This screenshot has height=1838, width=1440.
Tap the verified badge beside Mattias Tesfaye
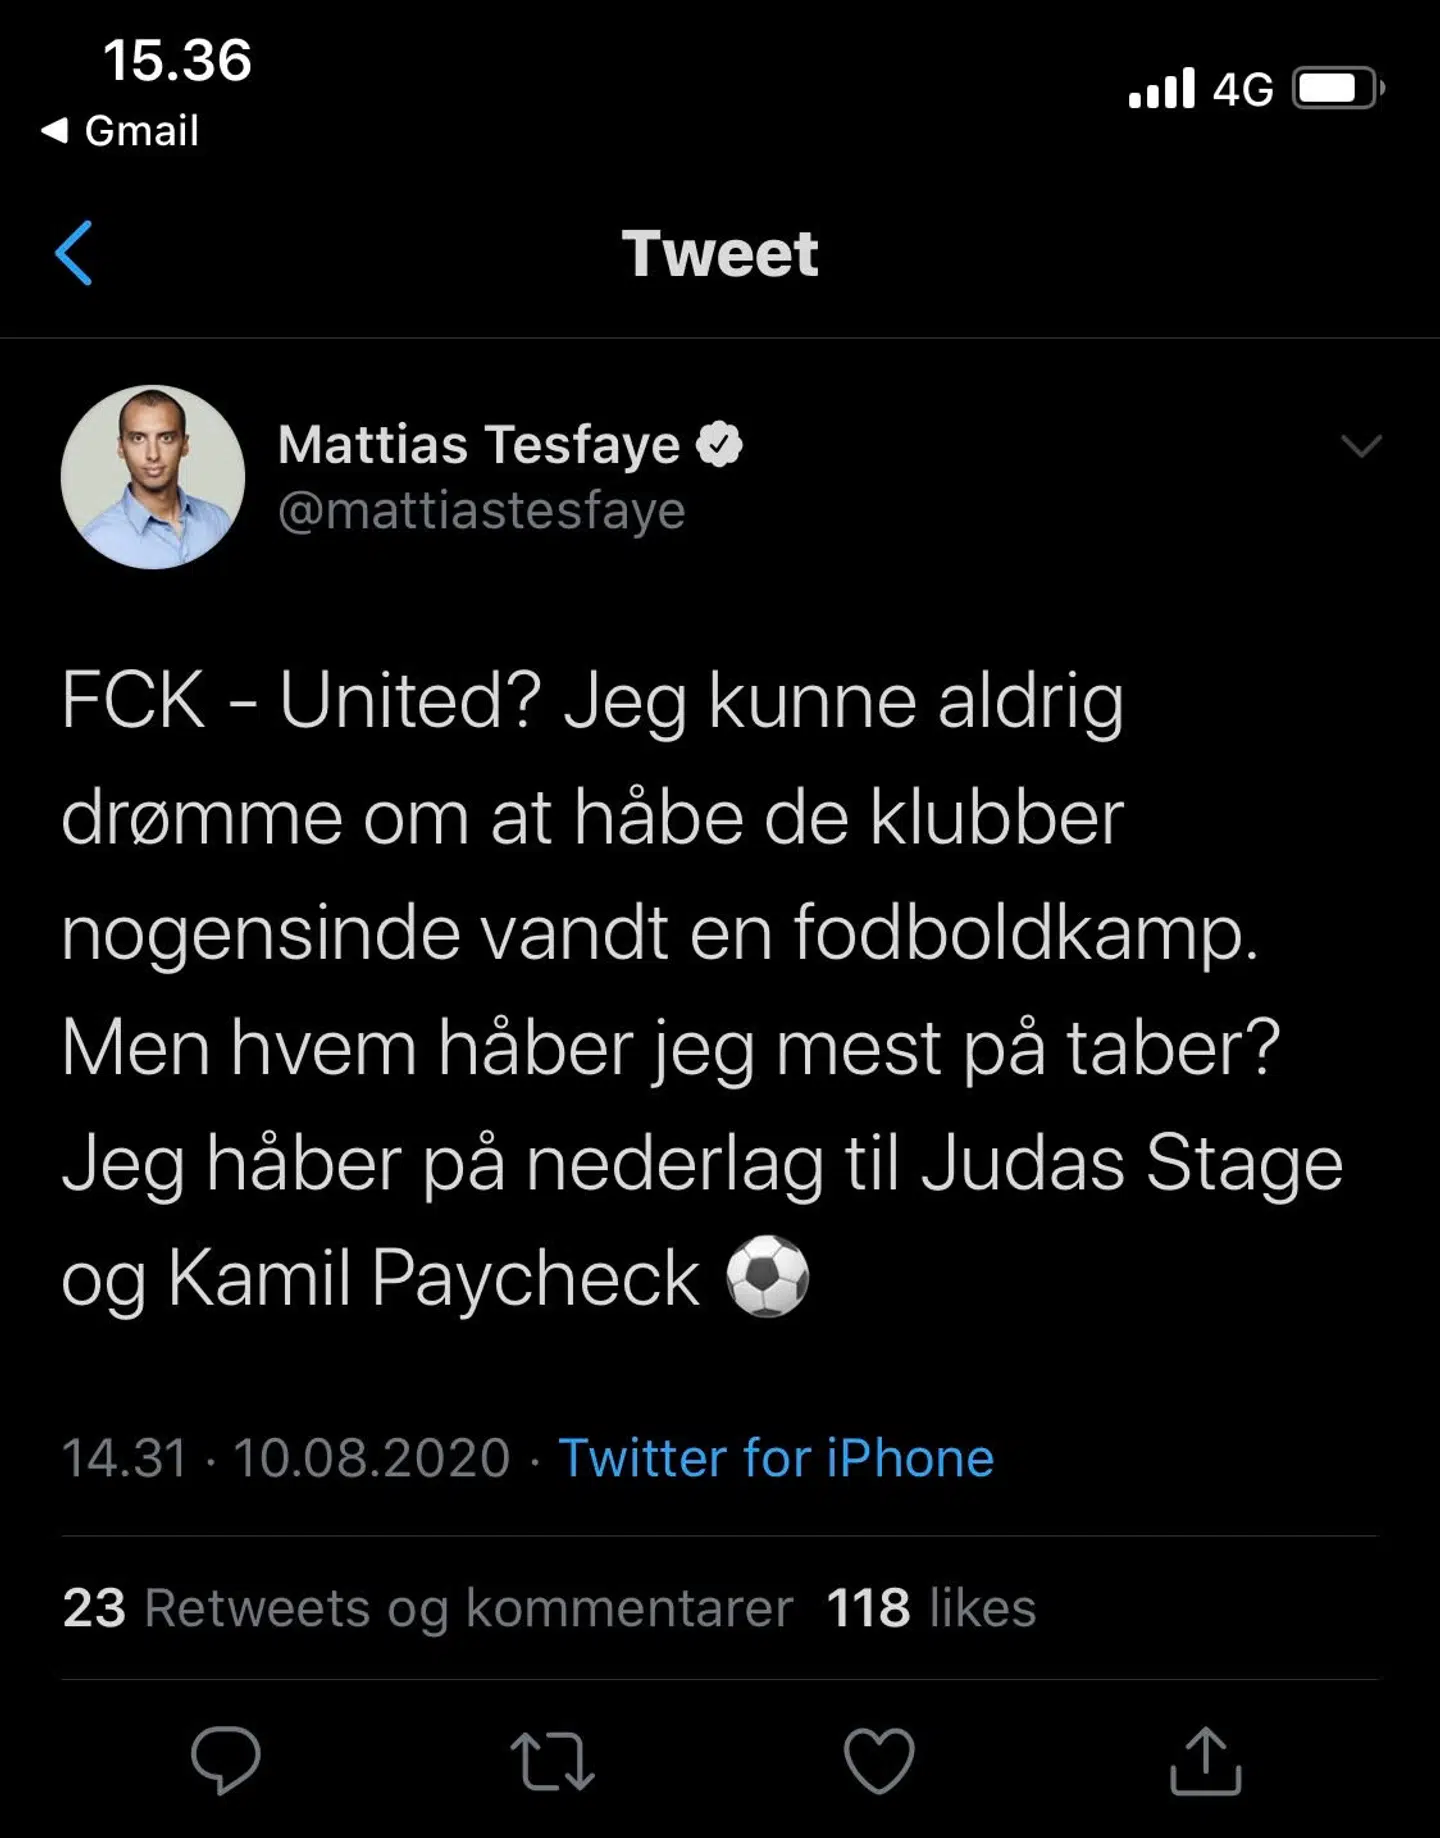pos(719,445)
